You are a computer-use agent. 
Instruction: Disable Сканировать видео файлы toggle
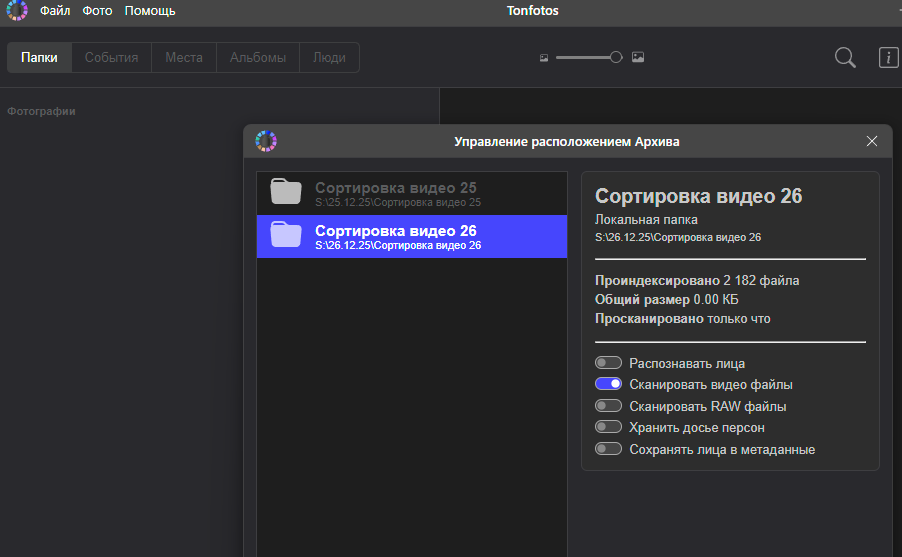[608, 384]
